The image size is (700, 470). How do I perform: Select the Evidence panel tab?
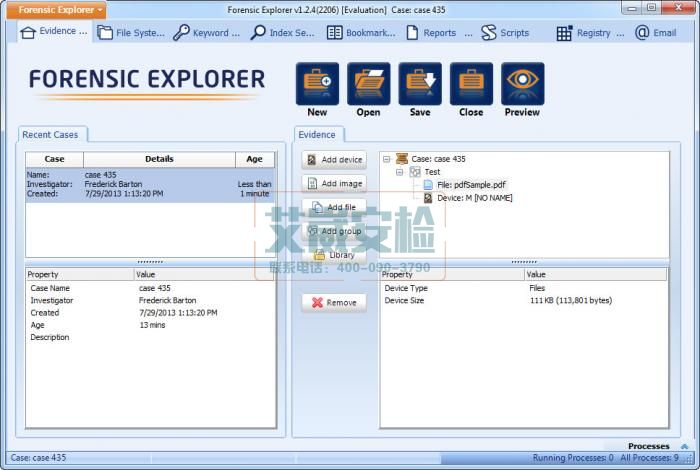point(317,135)
